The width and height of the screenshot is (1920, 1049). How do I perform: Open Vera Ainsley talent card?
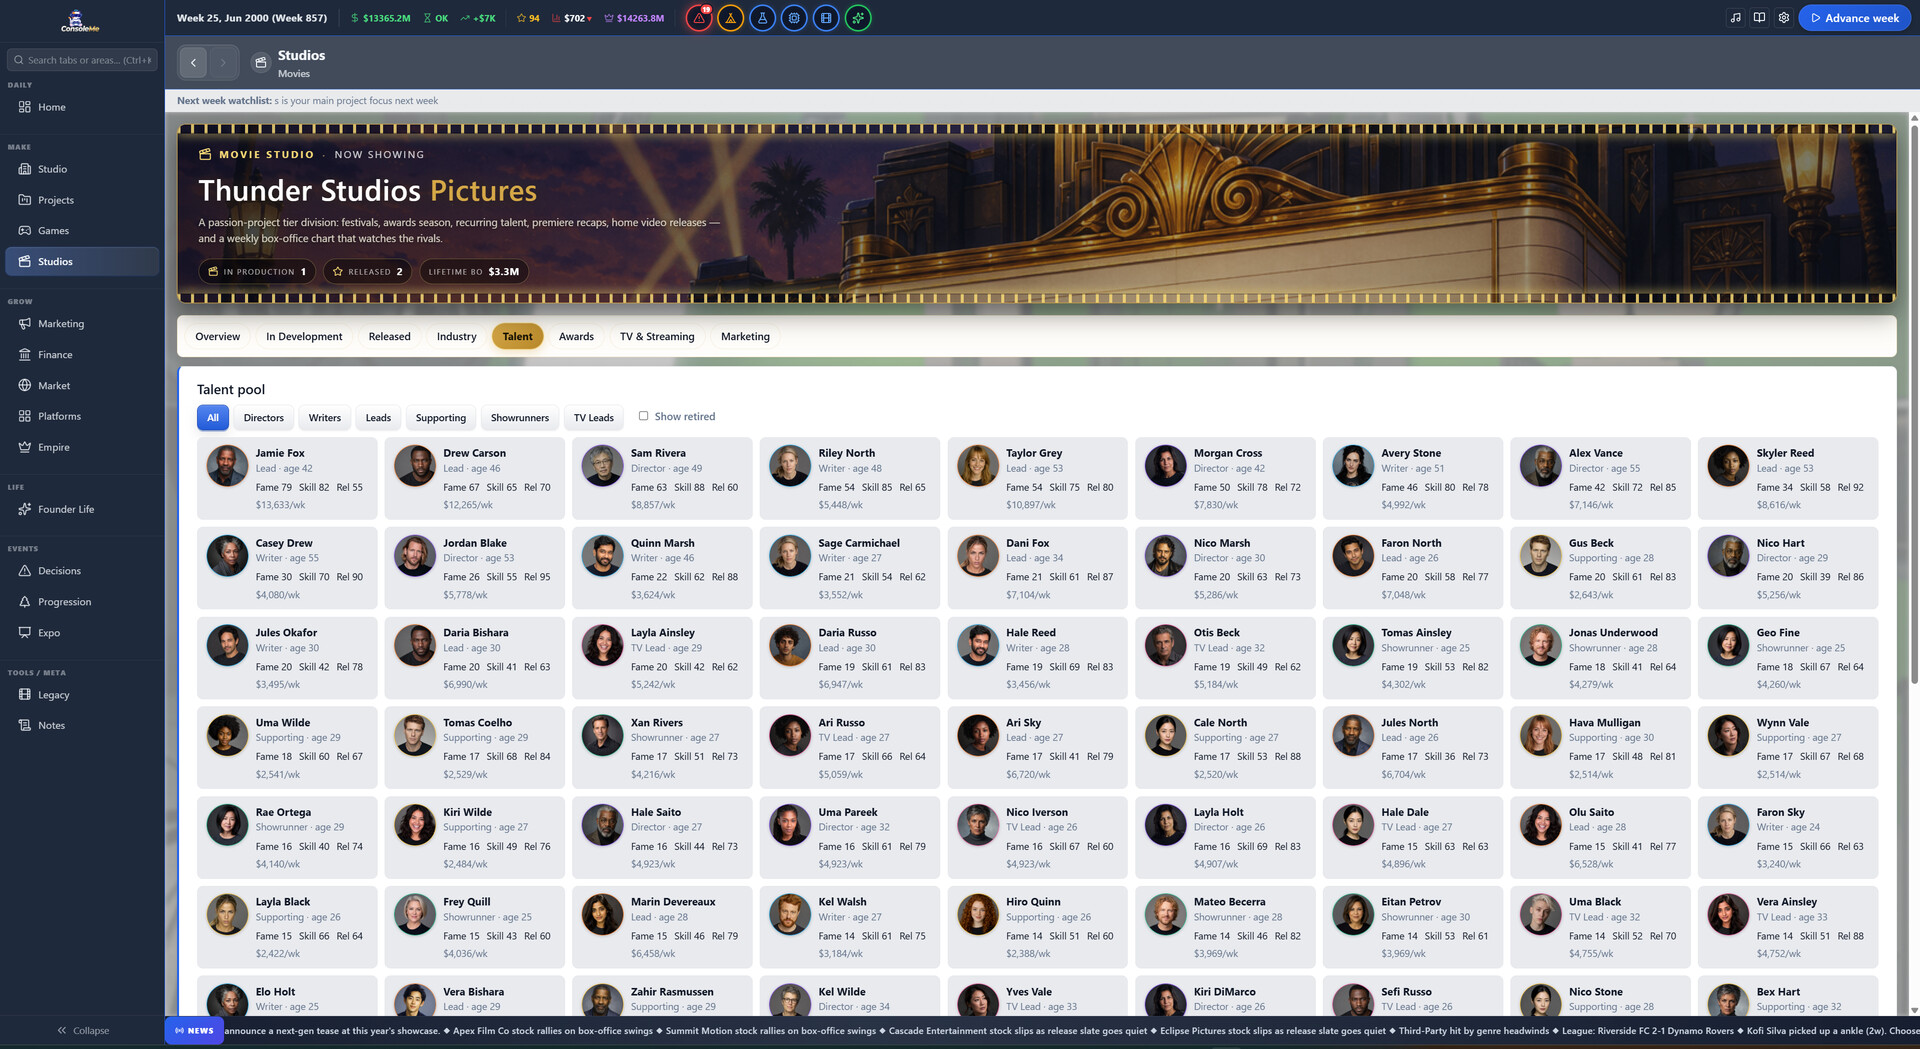(x=1788, y=927)
